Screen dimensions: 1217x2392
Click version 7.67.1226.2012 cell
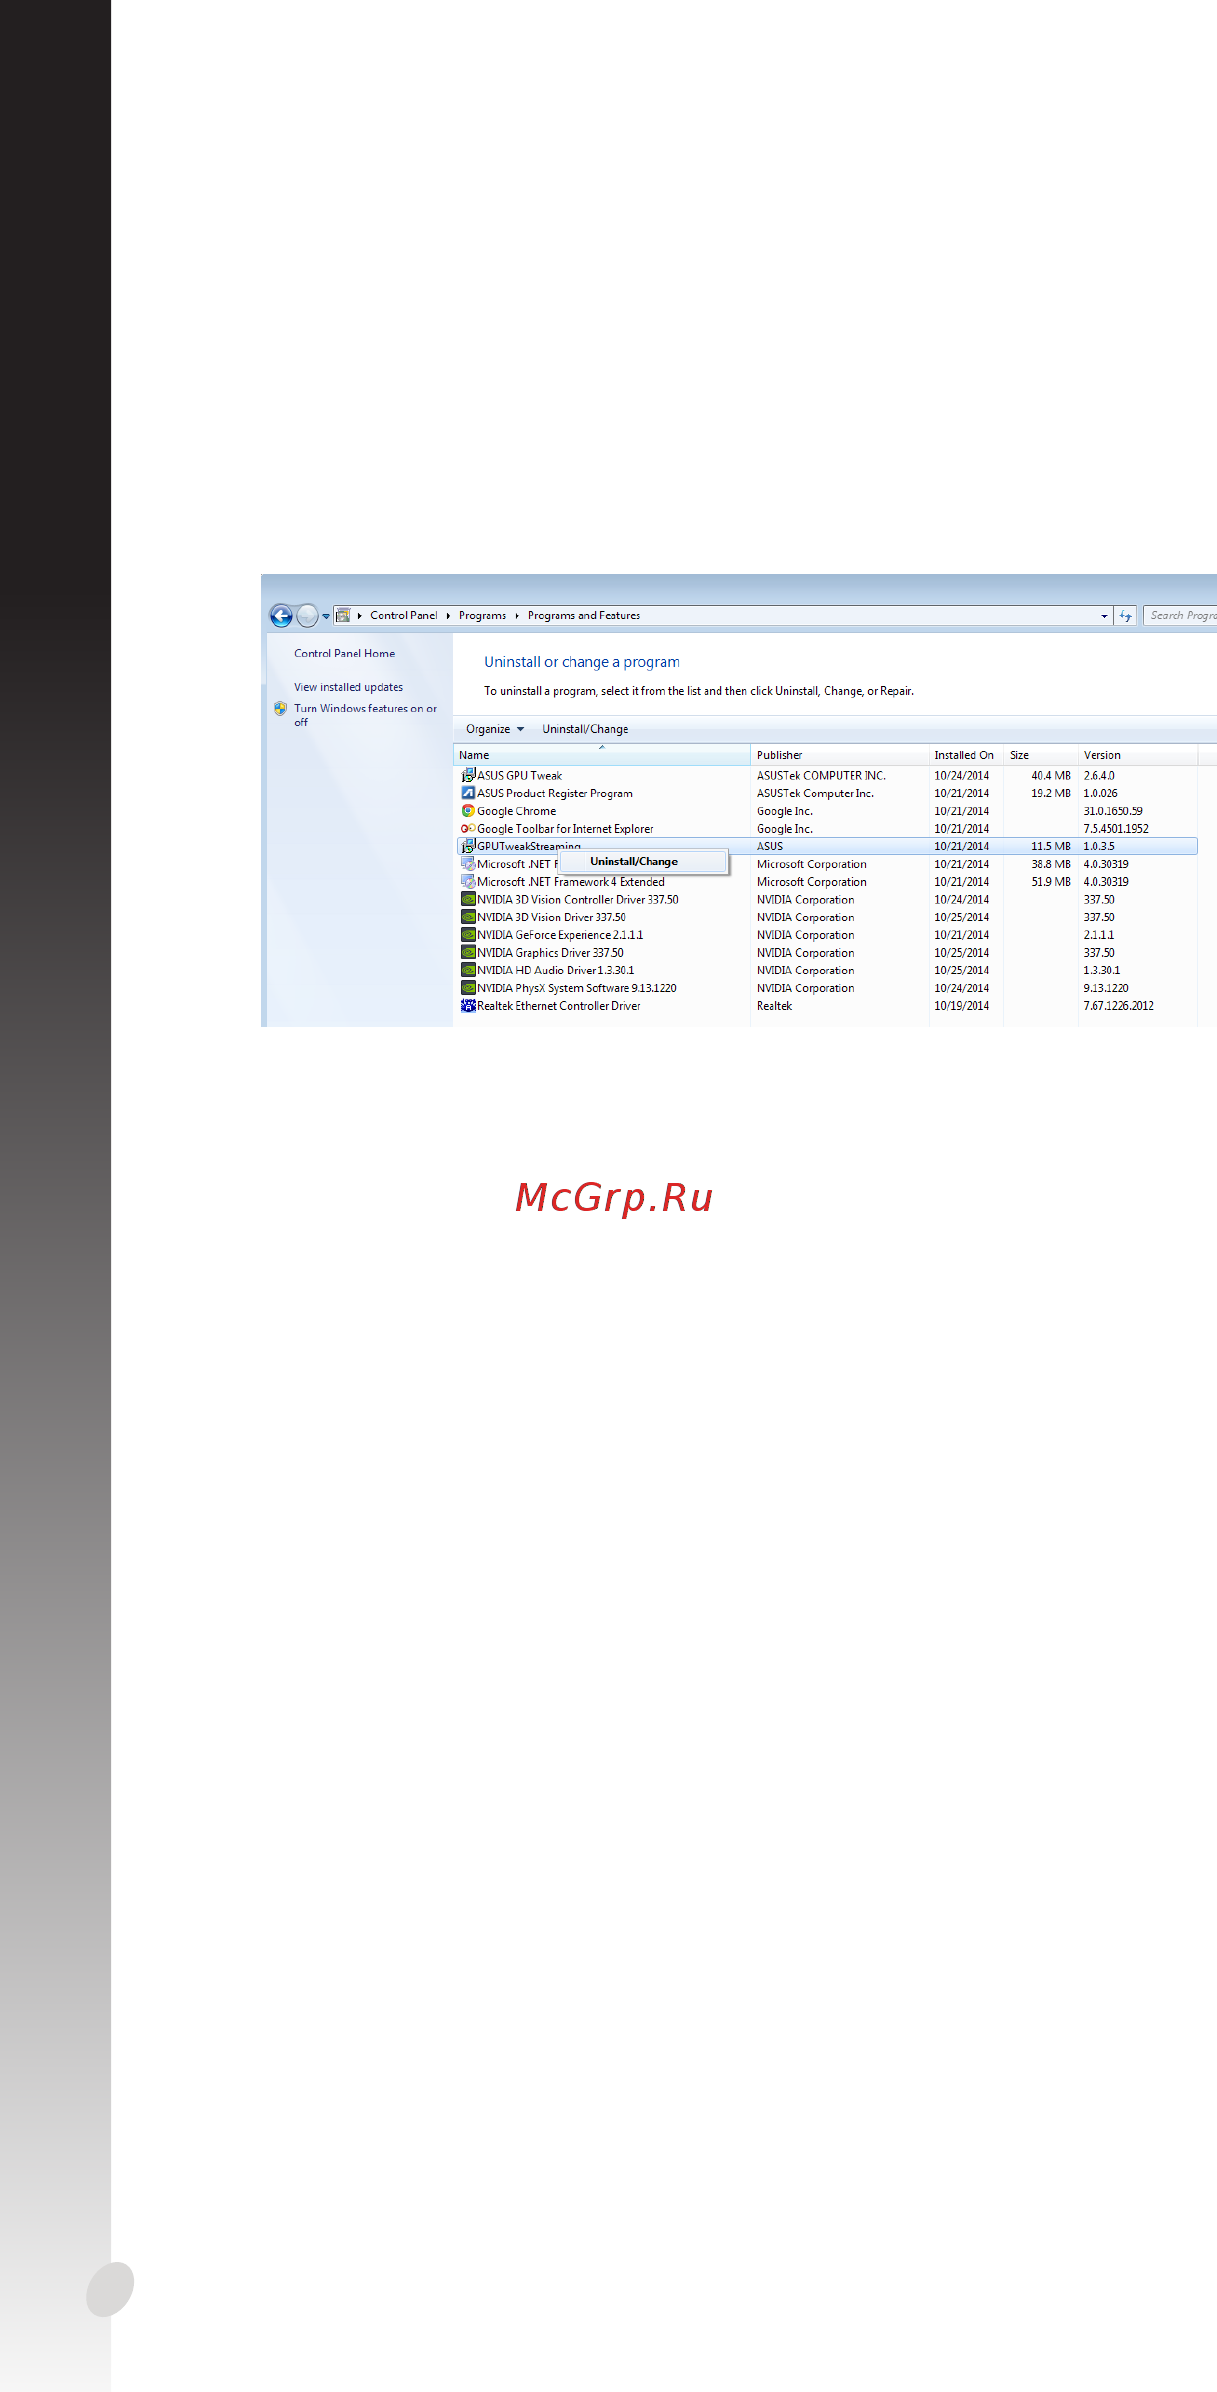pos(1118,1006)
